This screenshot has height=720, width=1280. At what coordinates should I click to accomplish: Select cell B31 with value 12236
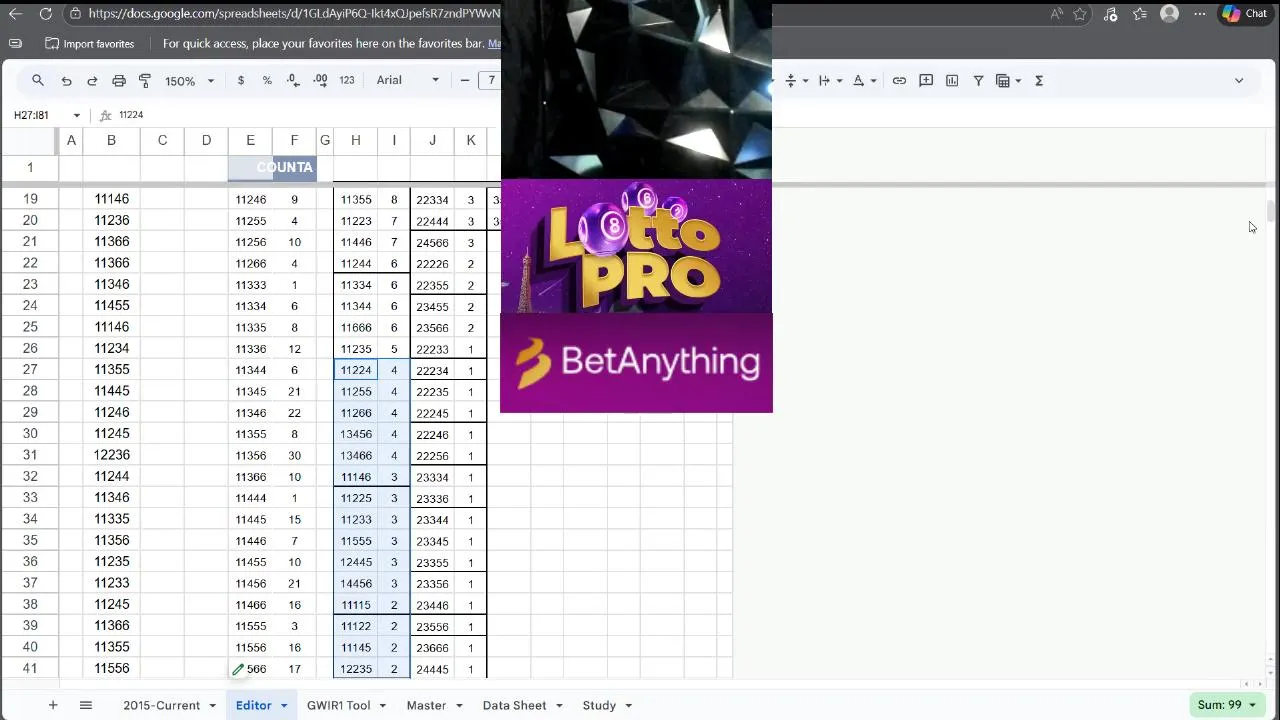pos(111,455)
